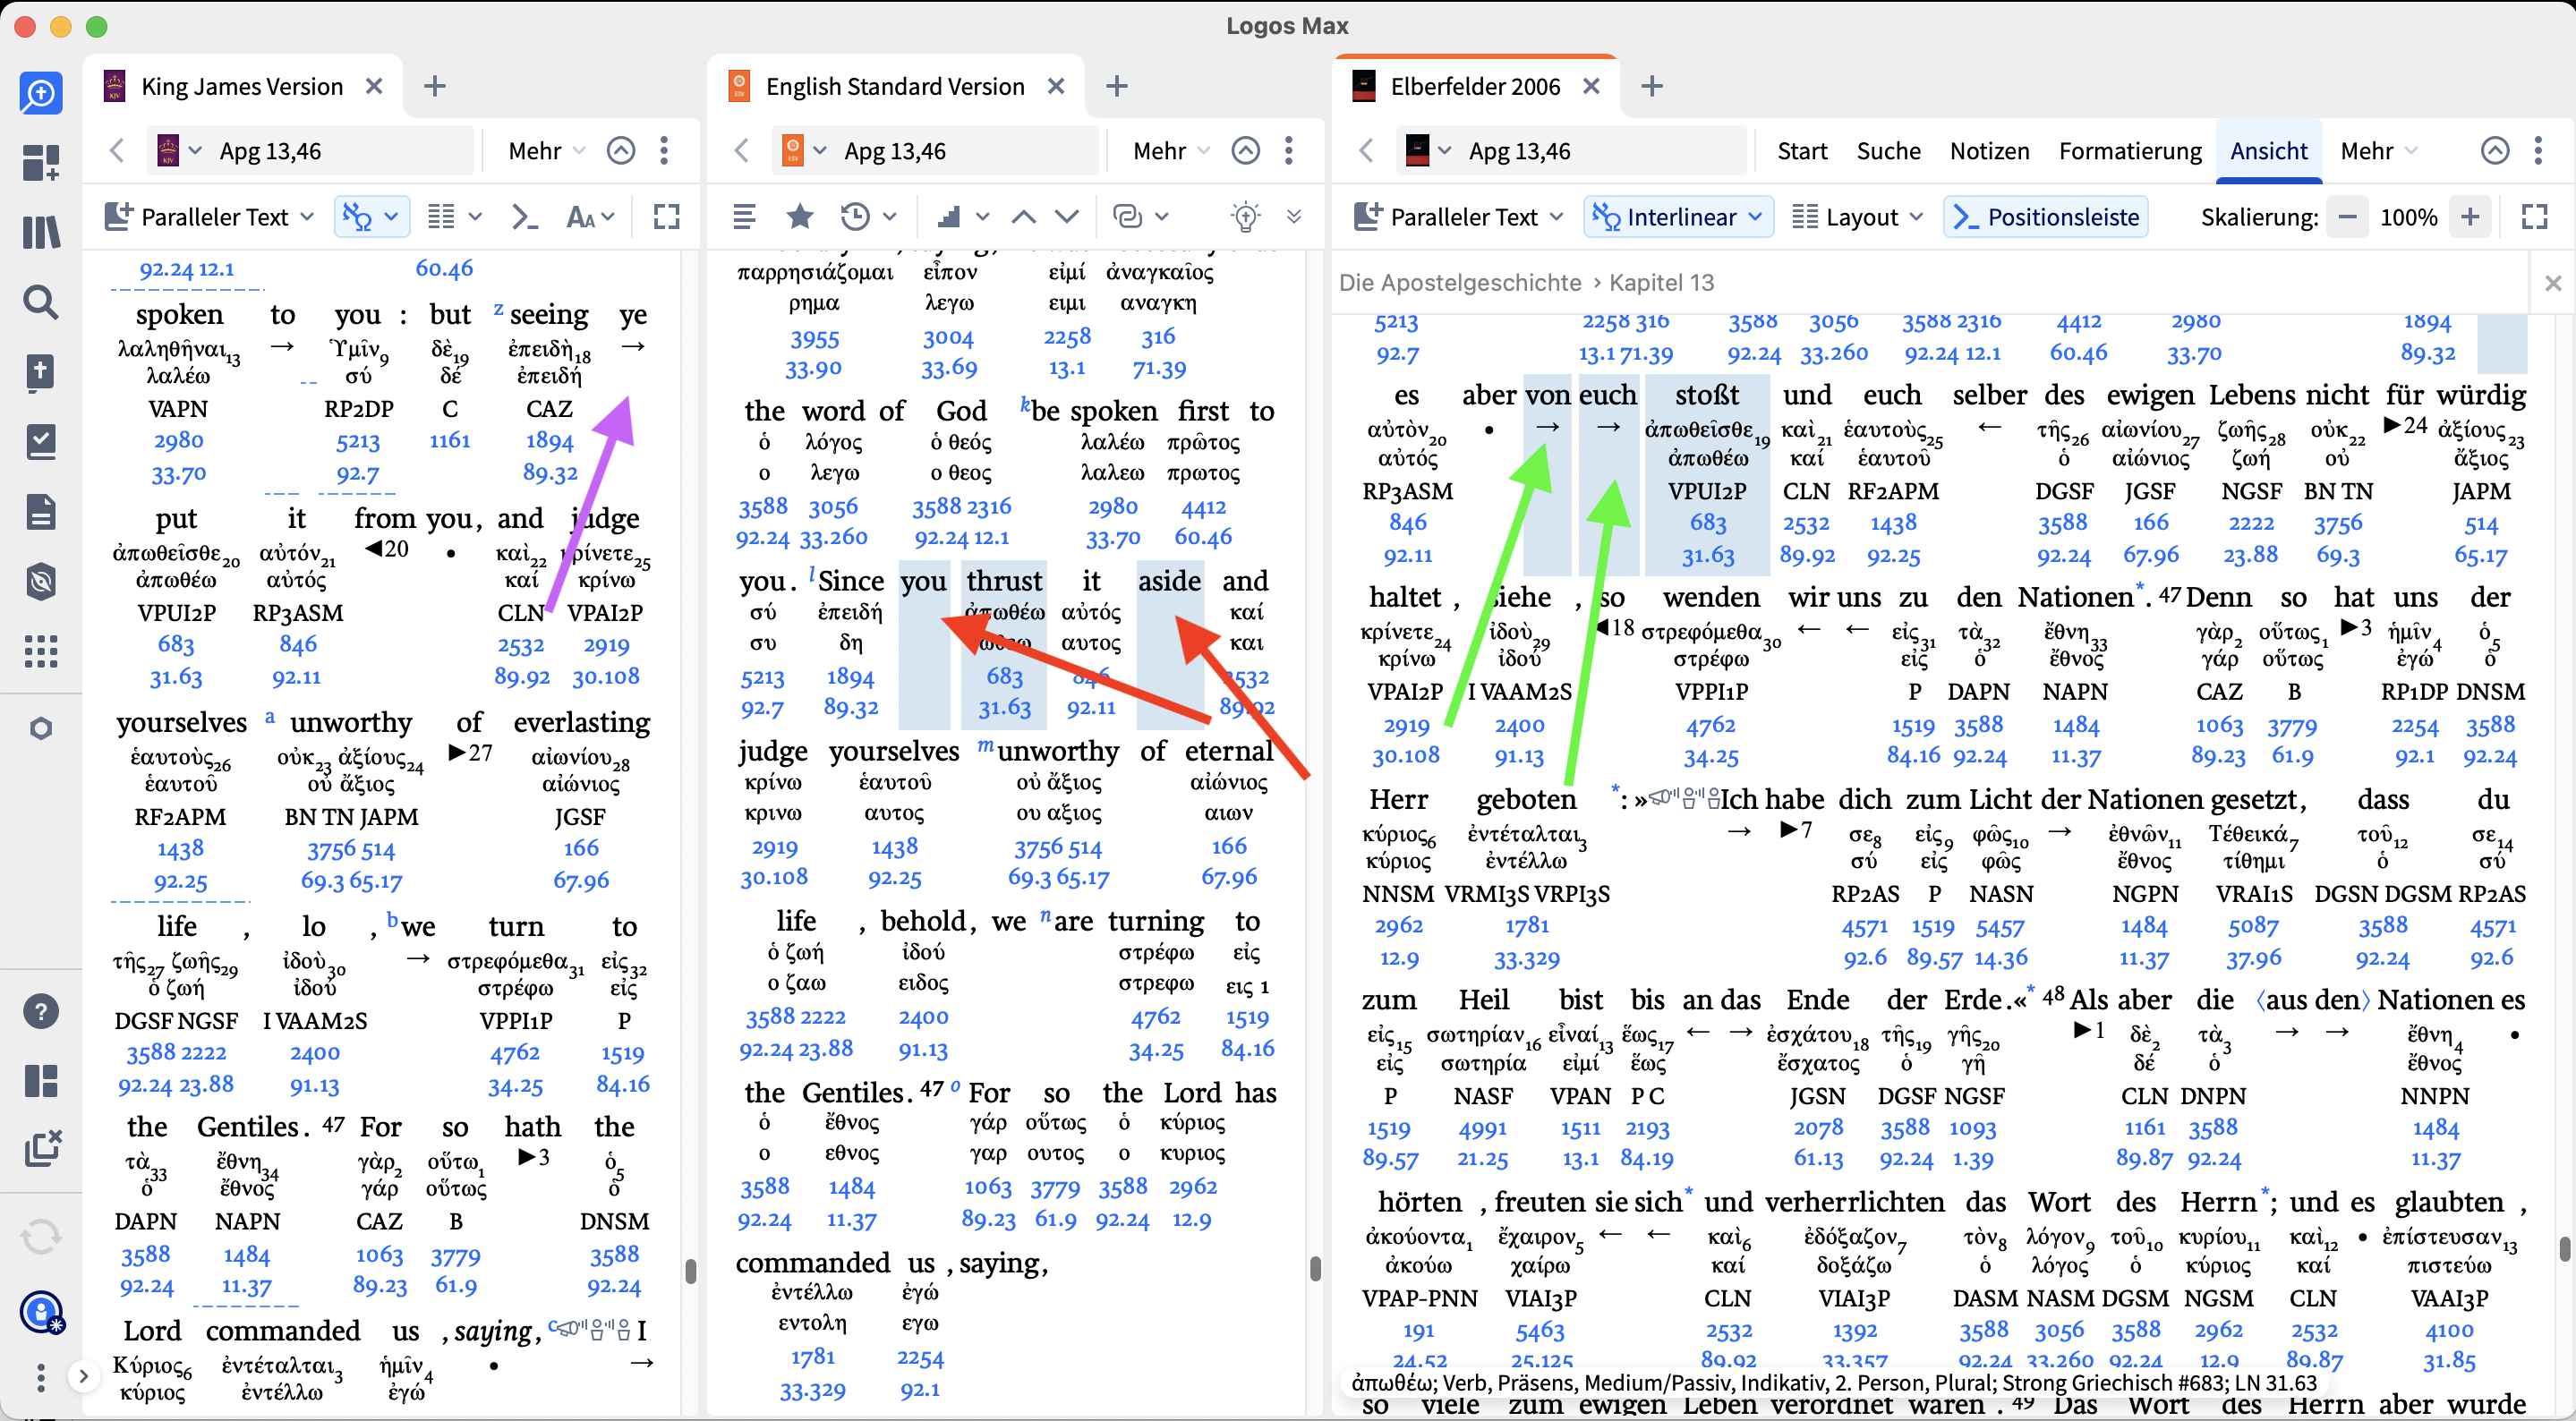The height and width of the screenshot is (1421, 2576).
Task: Click the history clock icon in ESV panel
Action: (x=856, y=216)
